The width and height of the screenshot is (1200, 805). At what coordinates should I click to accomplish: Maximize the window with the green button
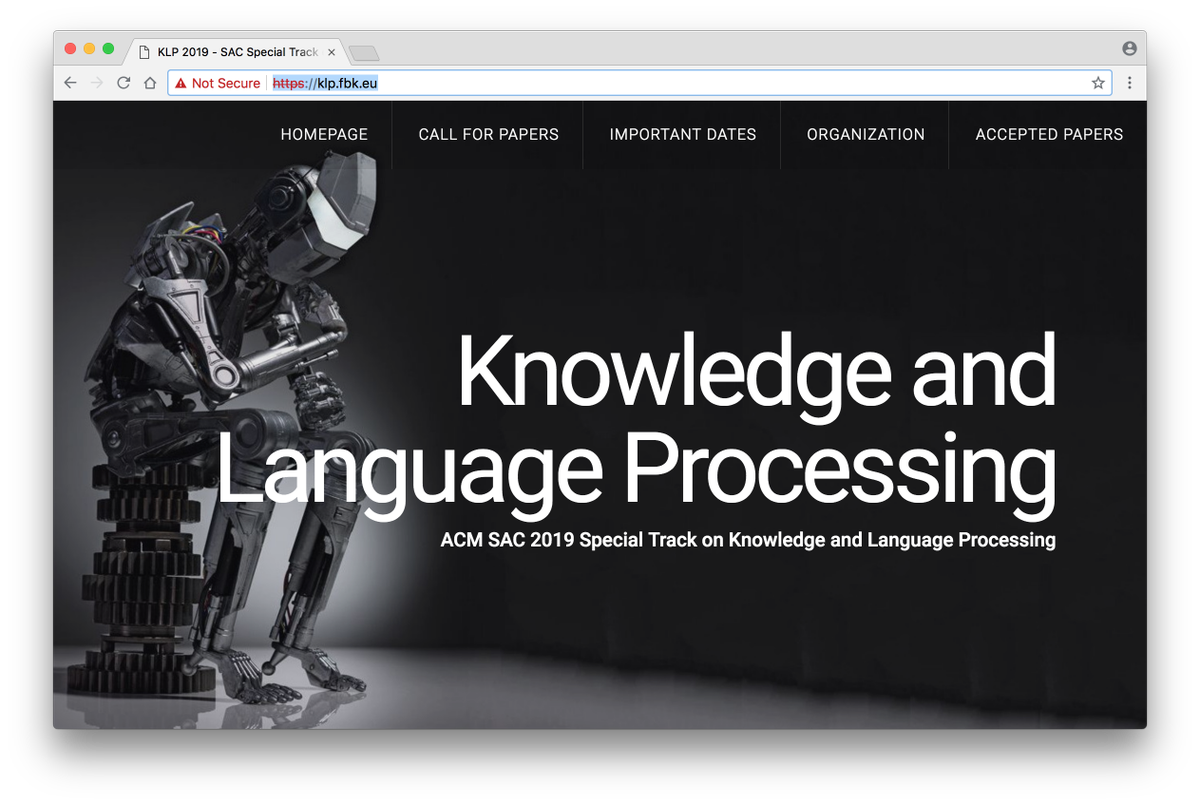click(x=108, y=48)
